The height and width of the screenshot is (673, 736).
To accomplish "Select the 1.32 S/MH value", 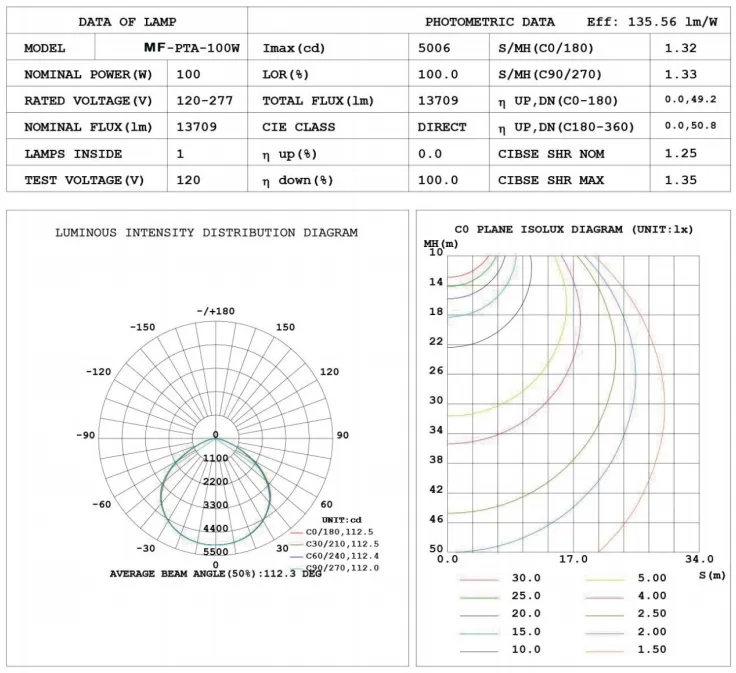I will click(681, 48).
